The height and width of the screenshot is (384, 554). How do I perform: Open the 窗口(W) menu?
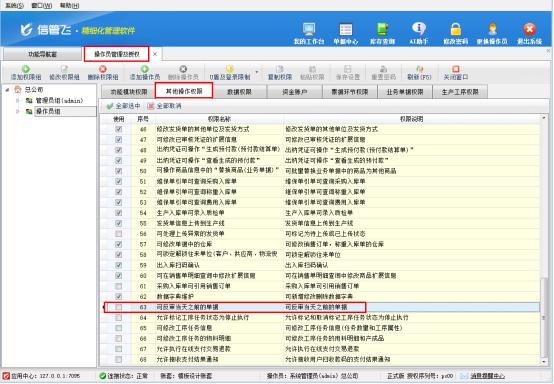click(42, 5)
